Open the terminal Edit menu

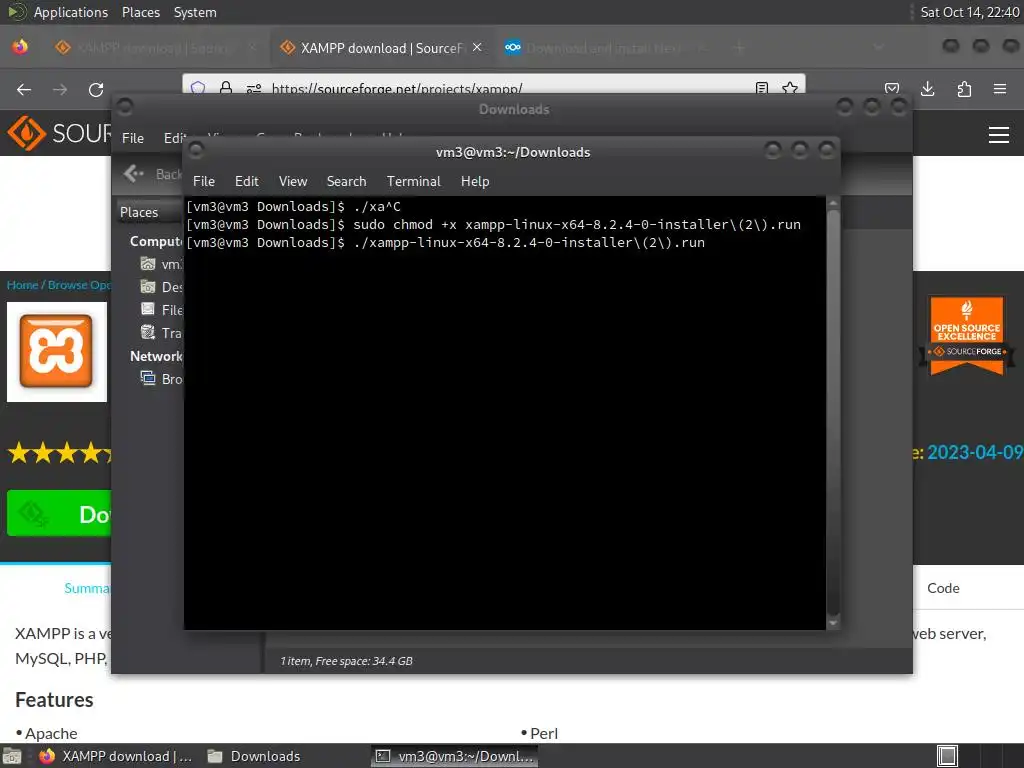pos(246,181)
